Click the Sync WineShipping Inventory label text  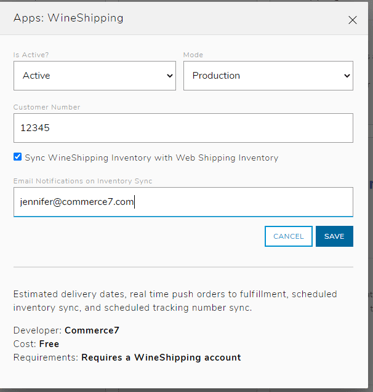click(152, 158)
